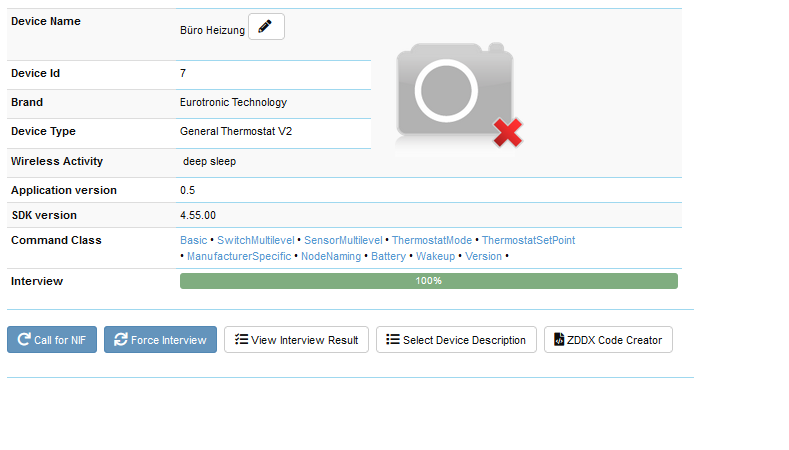Open the SwitchMultilevel command class link

coord(255,240)
